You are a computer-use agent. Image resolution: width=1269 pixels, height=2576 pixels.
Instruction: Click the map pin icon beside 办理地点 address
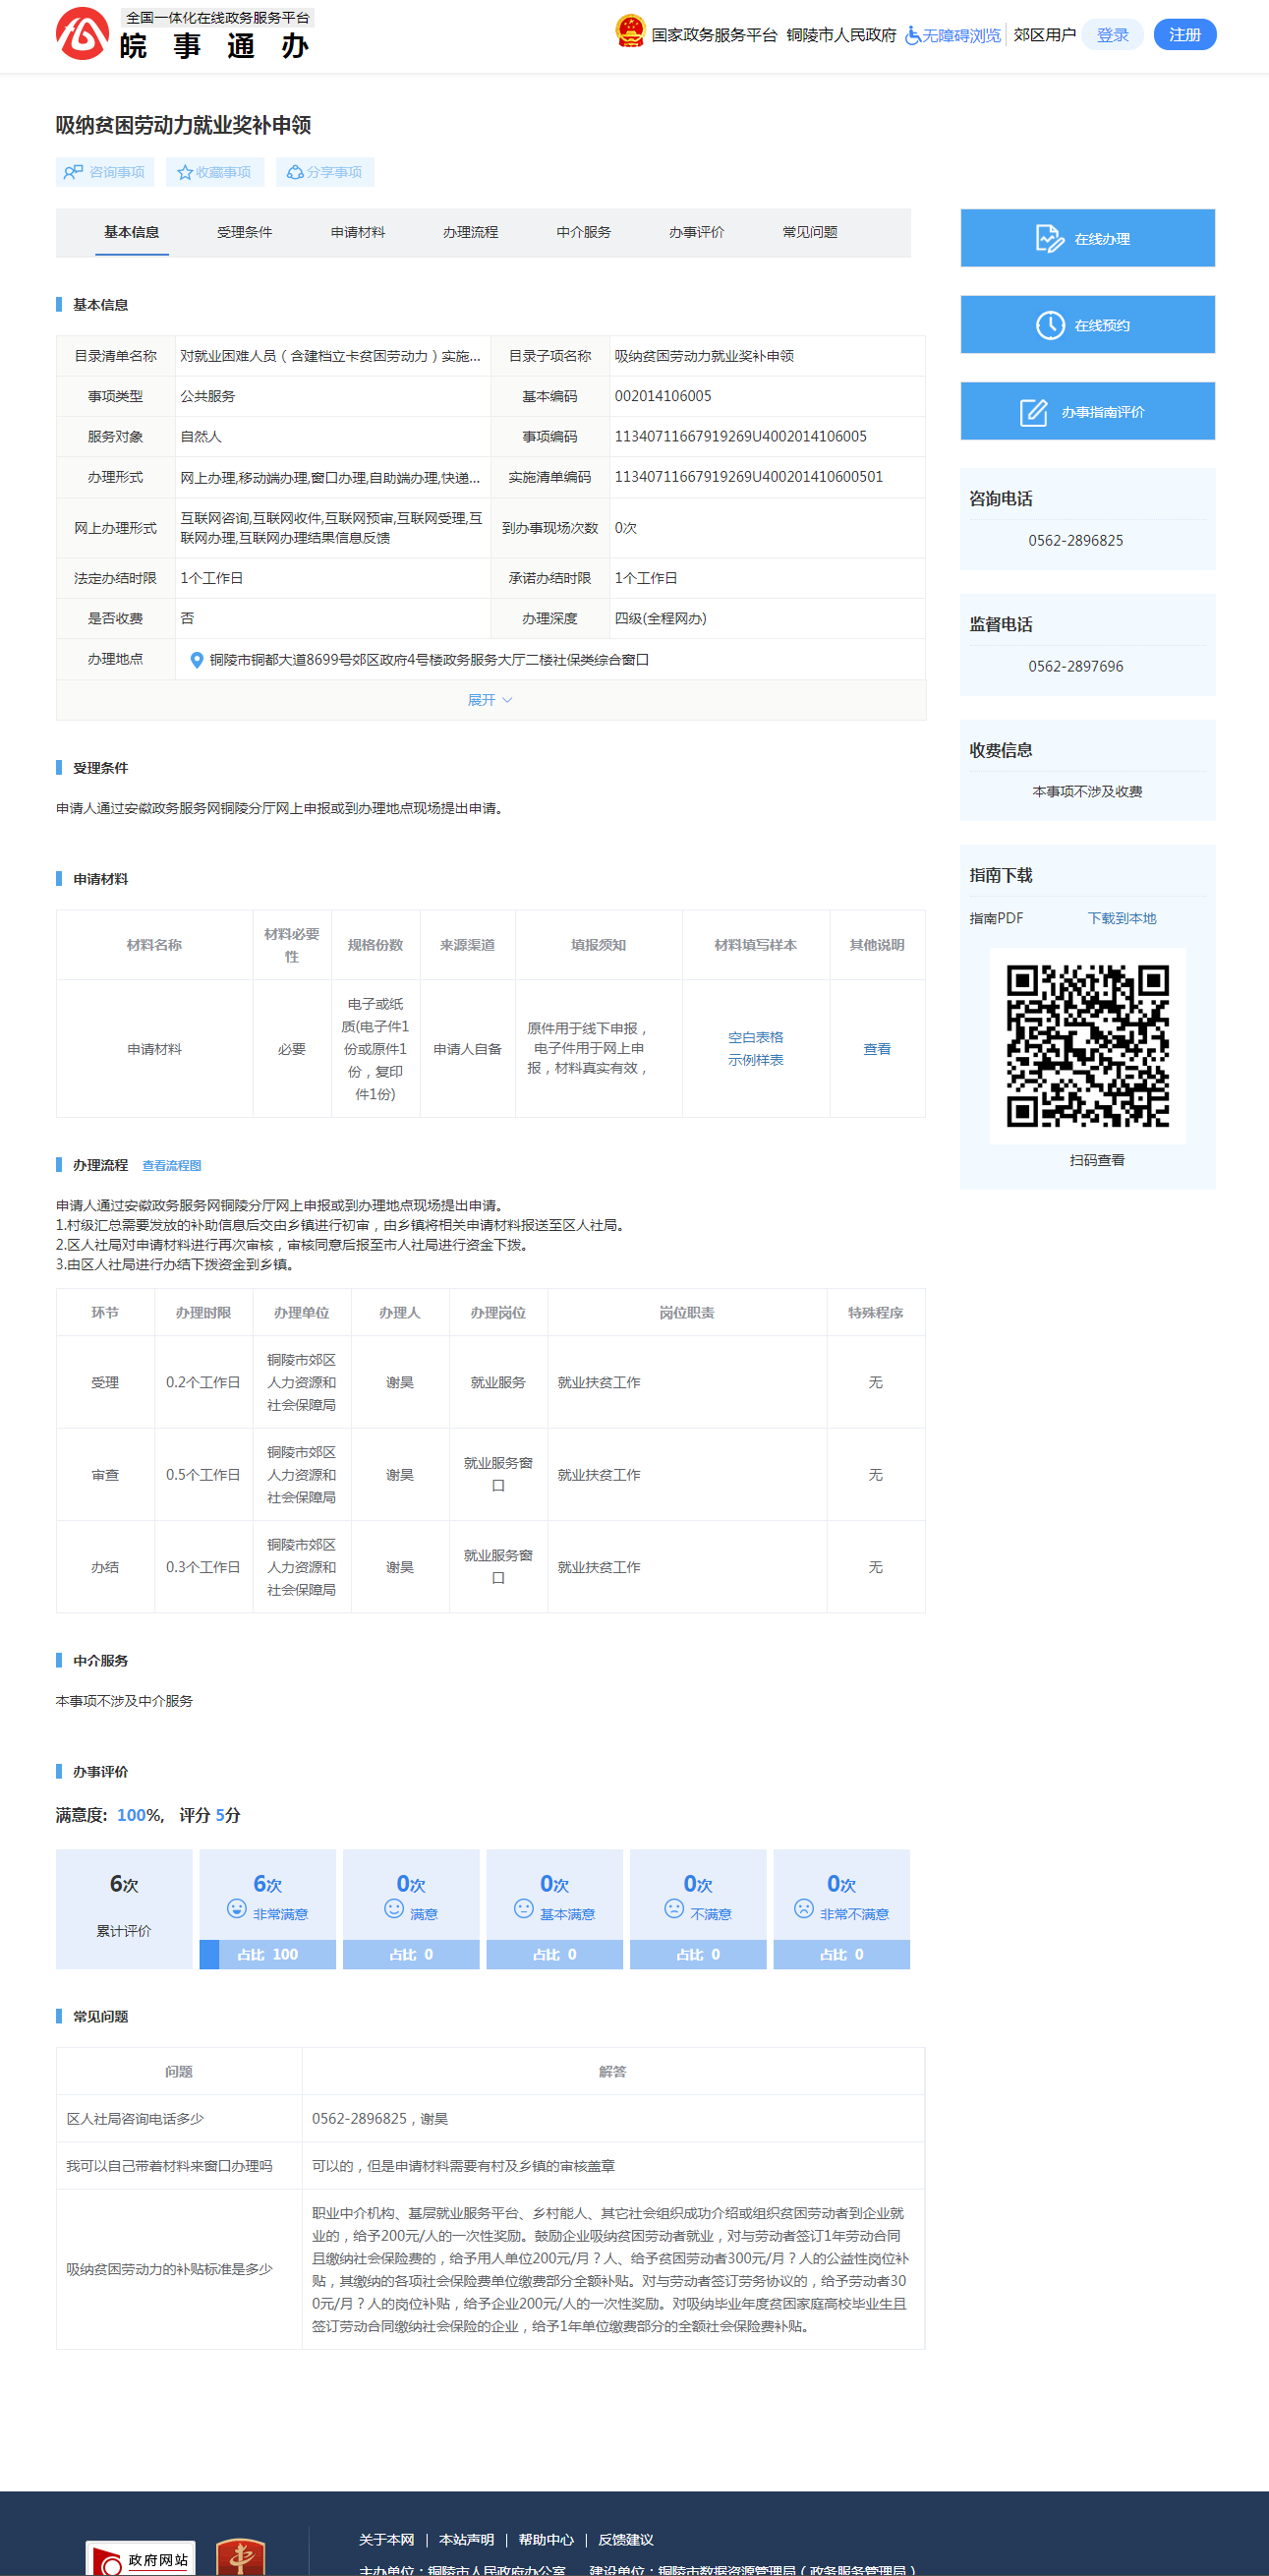[x=197, y=660]
